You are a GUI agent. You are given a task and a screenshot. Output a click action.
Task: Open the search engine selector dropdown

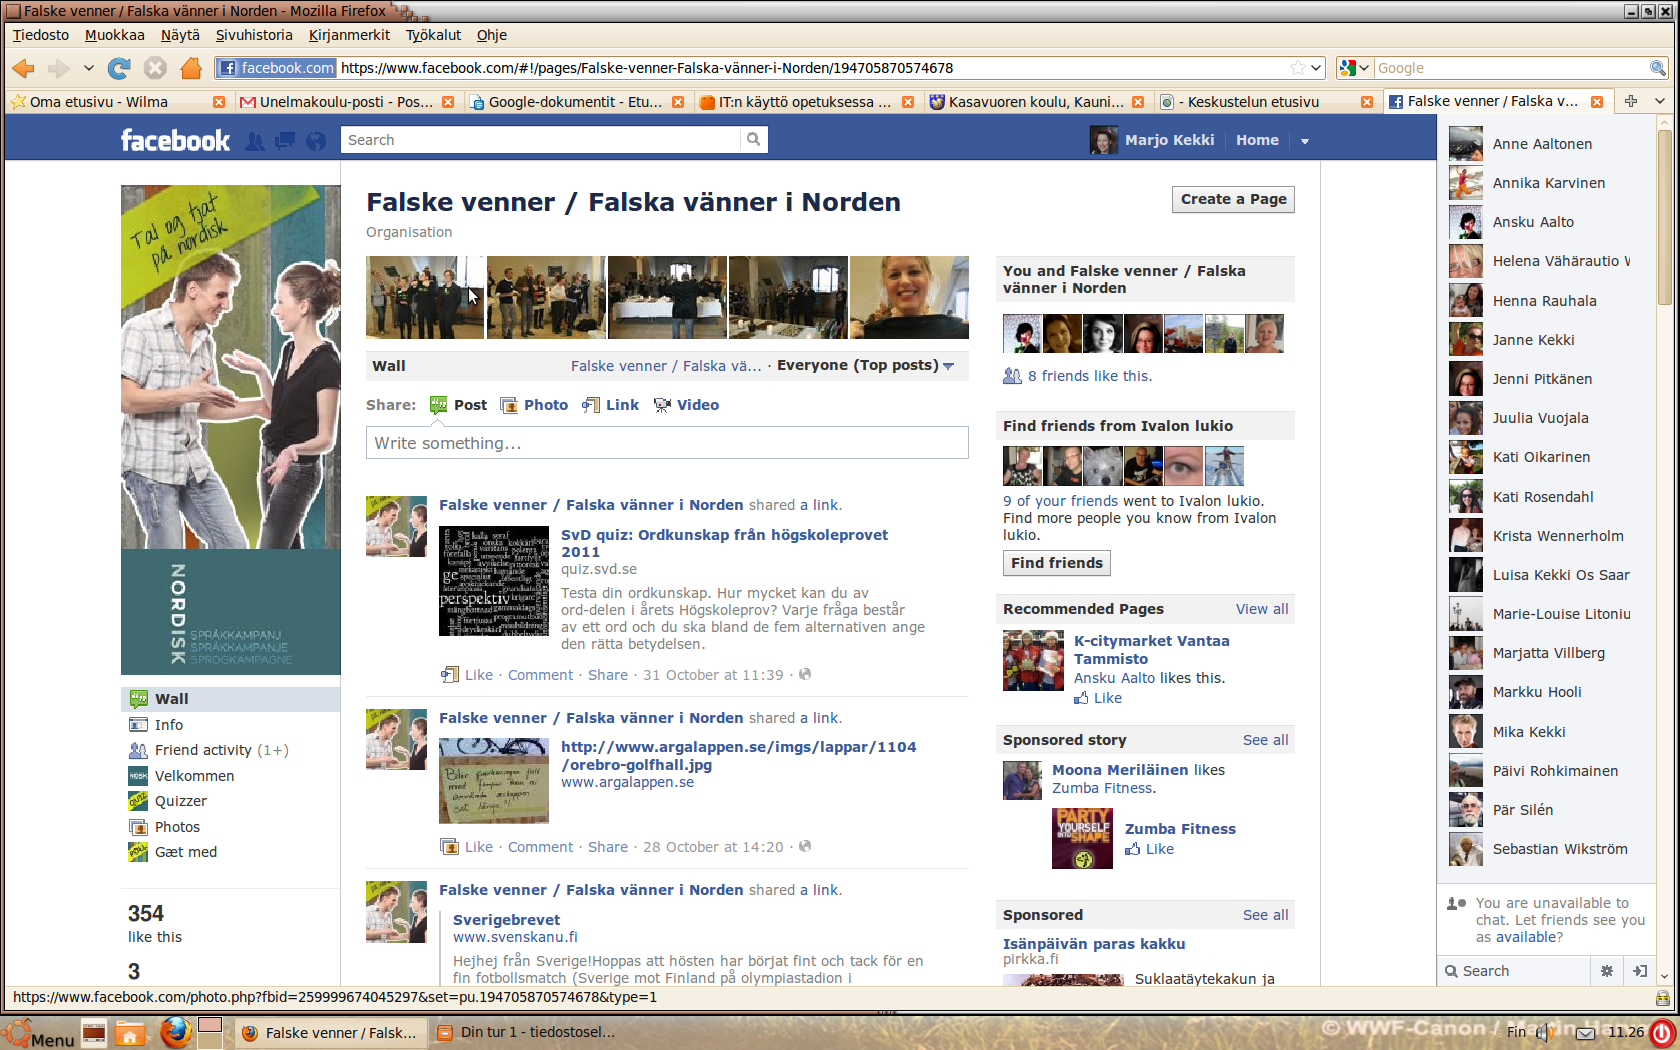tap(1355, 68)
